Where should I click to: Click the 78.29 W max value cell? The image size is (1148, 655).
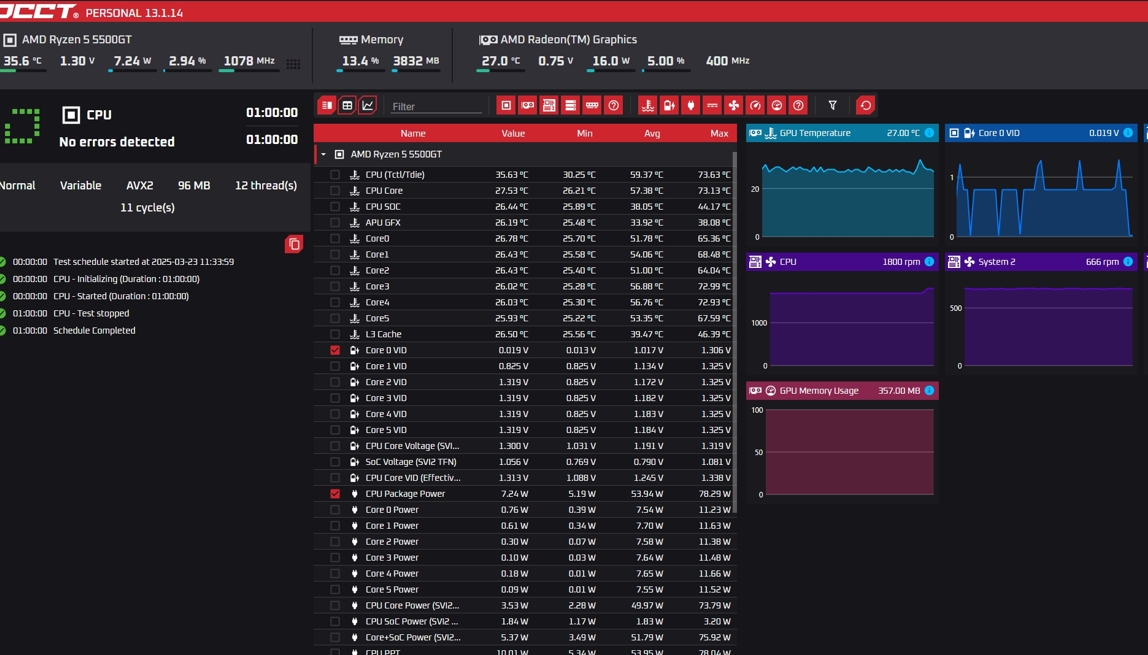pyautogui.click(x=714, y=493)
